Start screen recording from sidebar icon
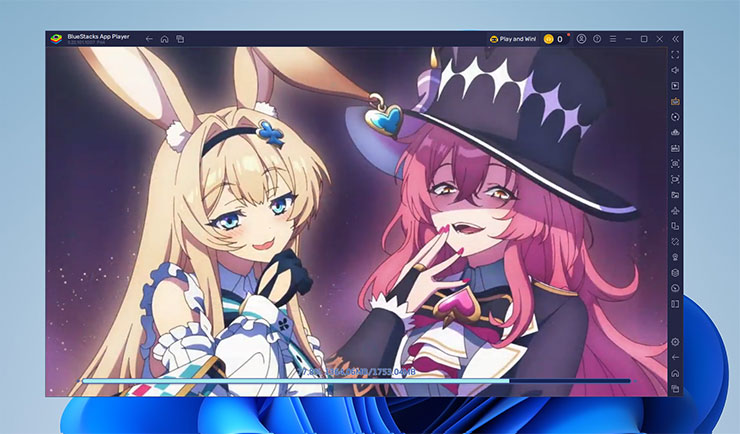Screen dimensions: 740x434 675,179
